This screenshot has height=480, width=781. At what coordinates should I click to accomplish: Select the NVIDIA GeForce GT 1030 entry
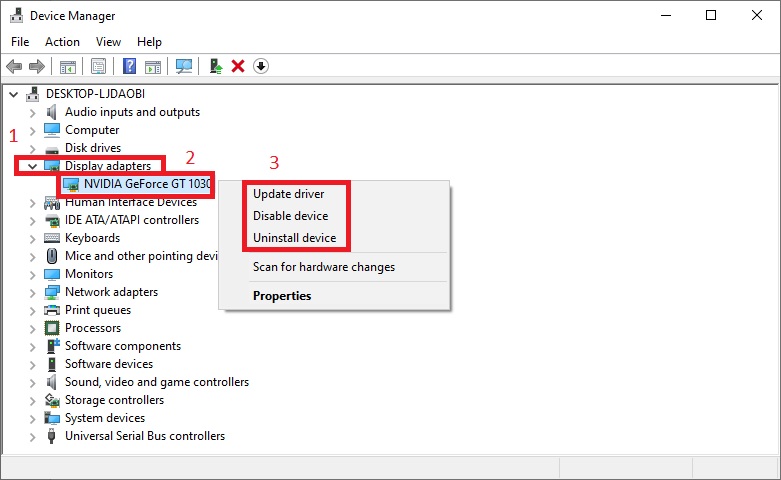click(147, 184)
